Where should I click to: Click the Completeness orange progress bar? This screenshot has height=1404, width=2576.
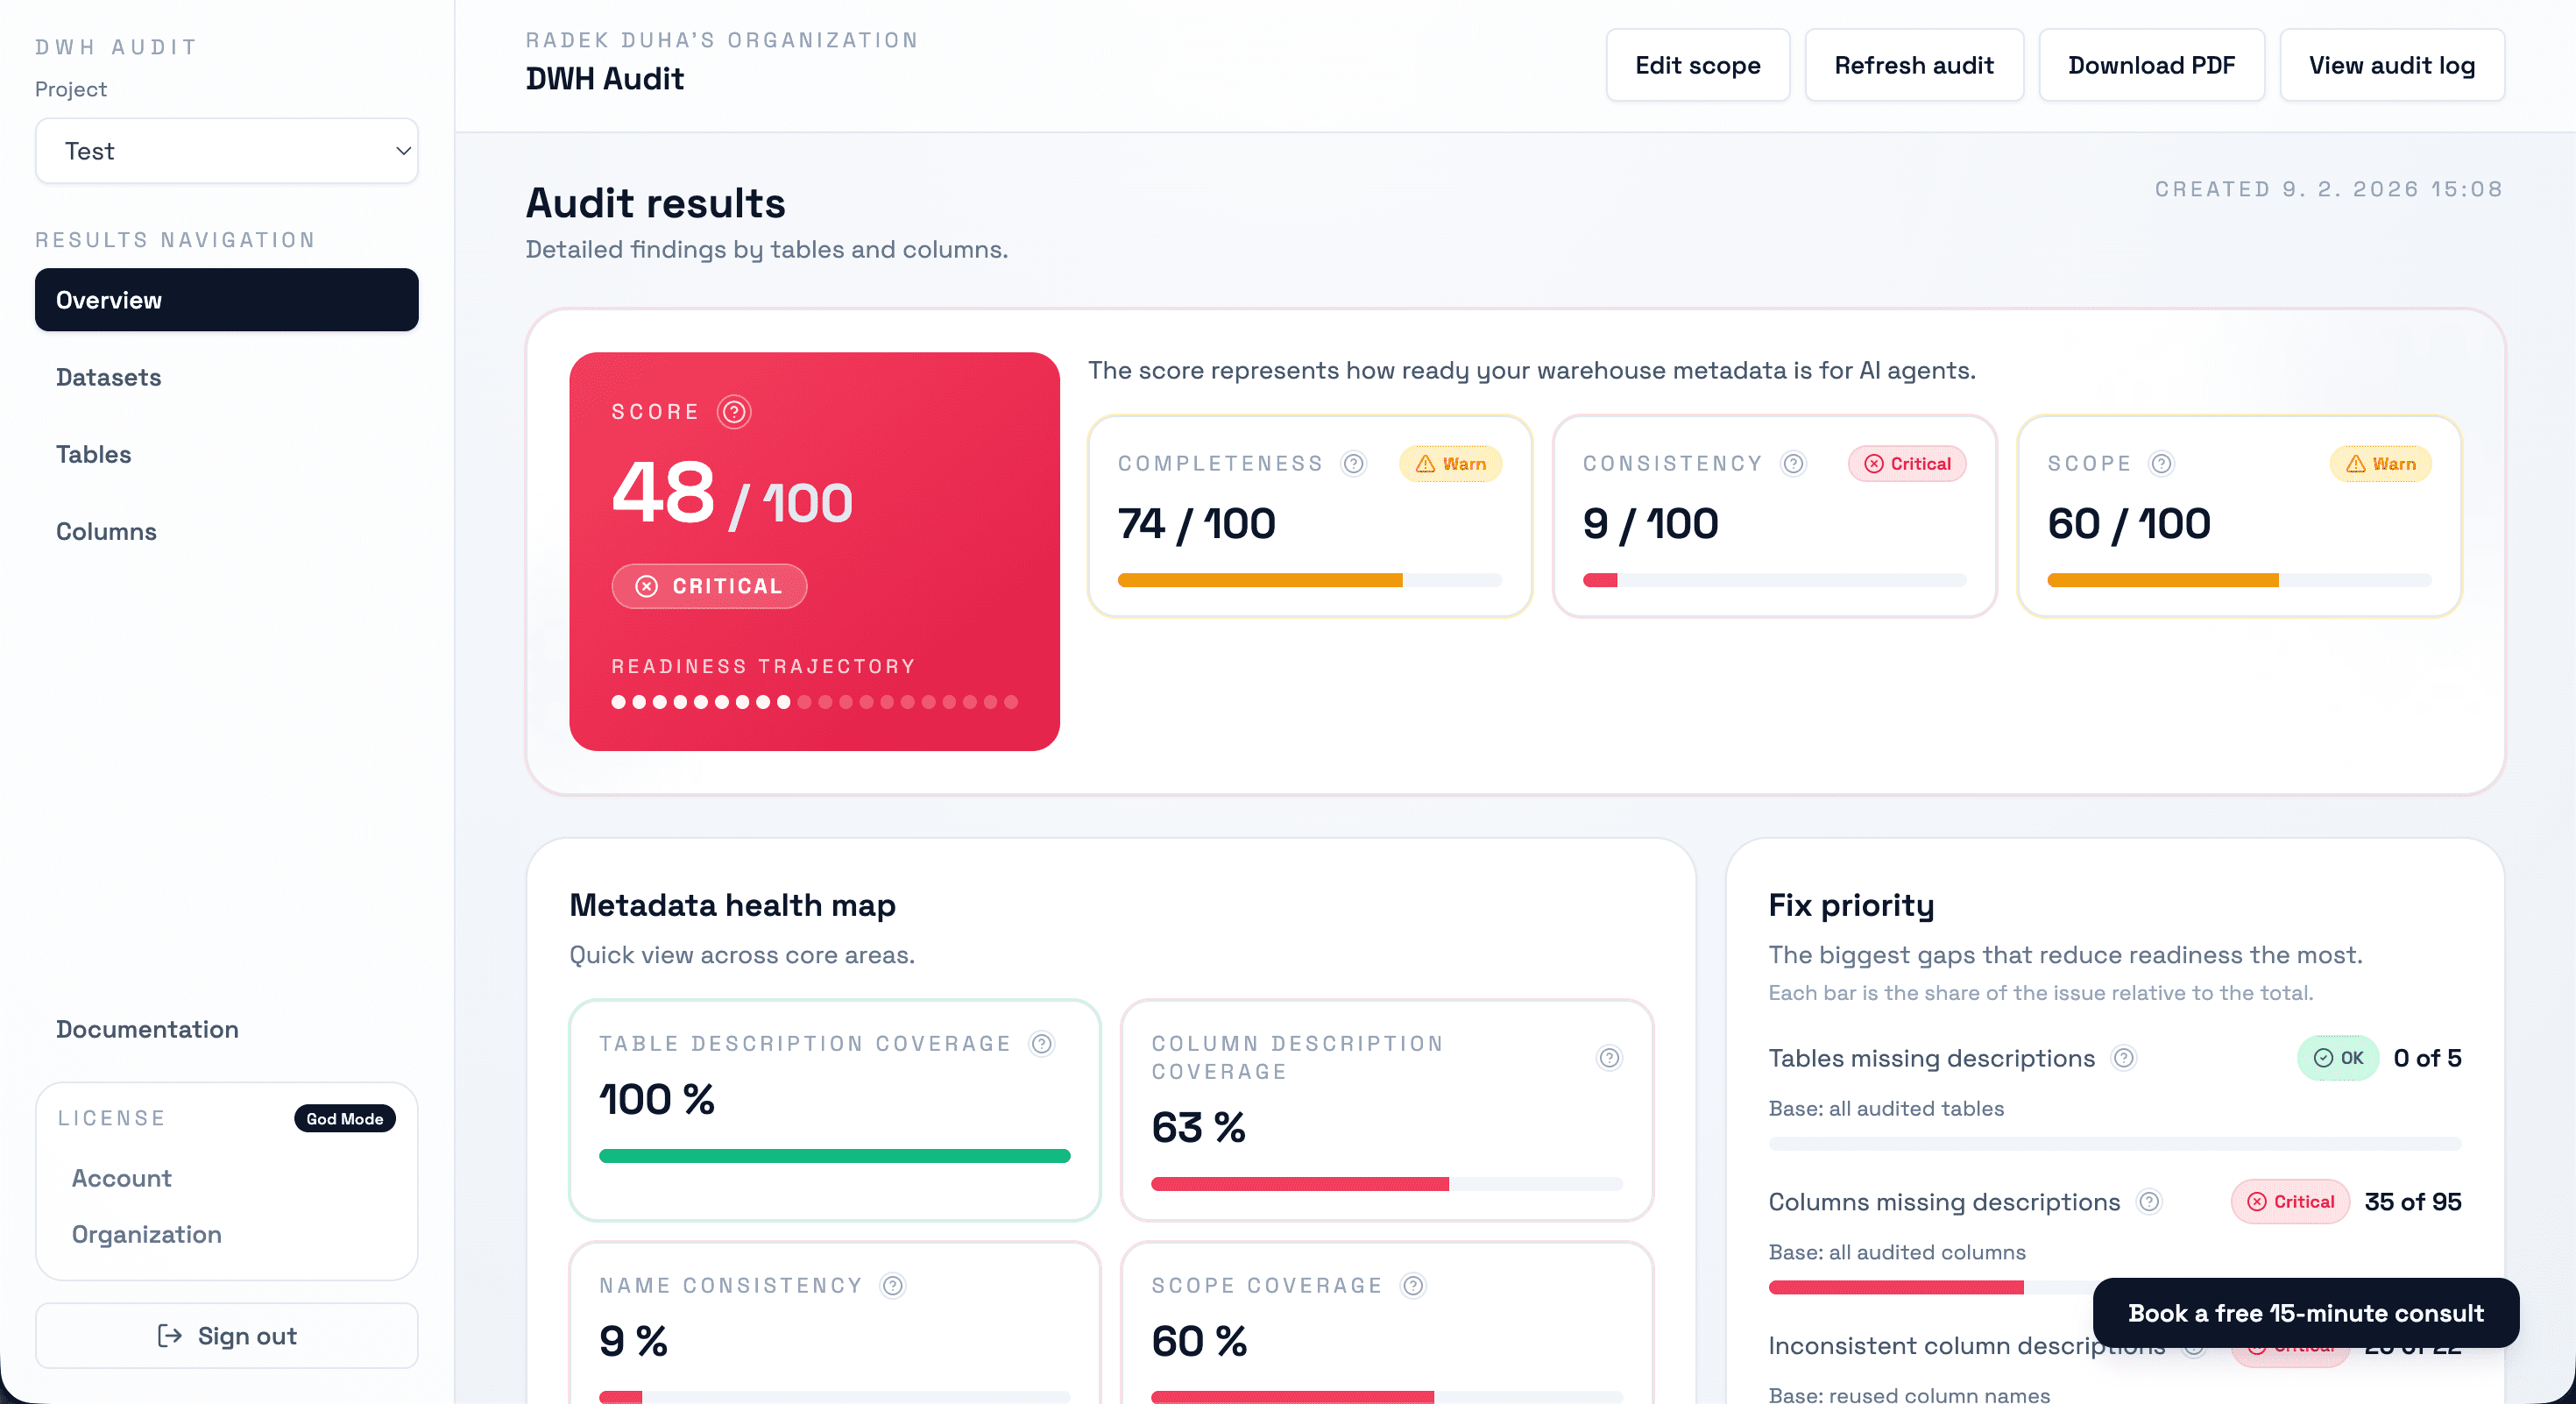(1259, 581)
